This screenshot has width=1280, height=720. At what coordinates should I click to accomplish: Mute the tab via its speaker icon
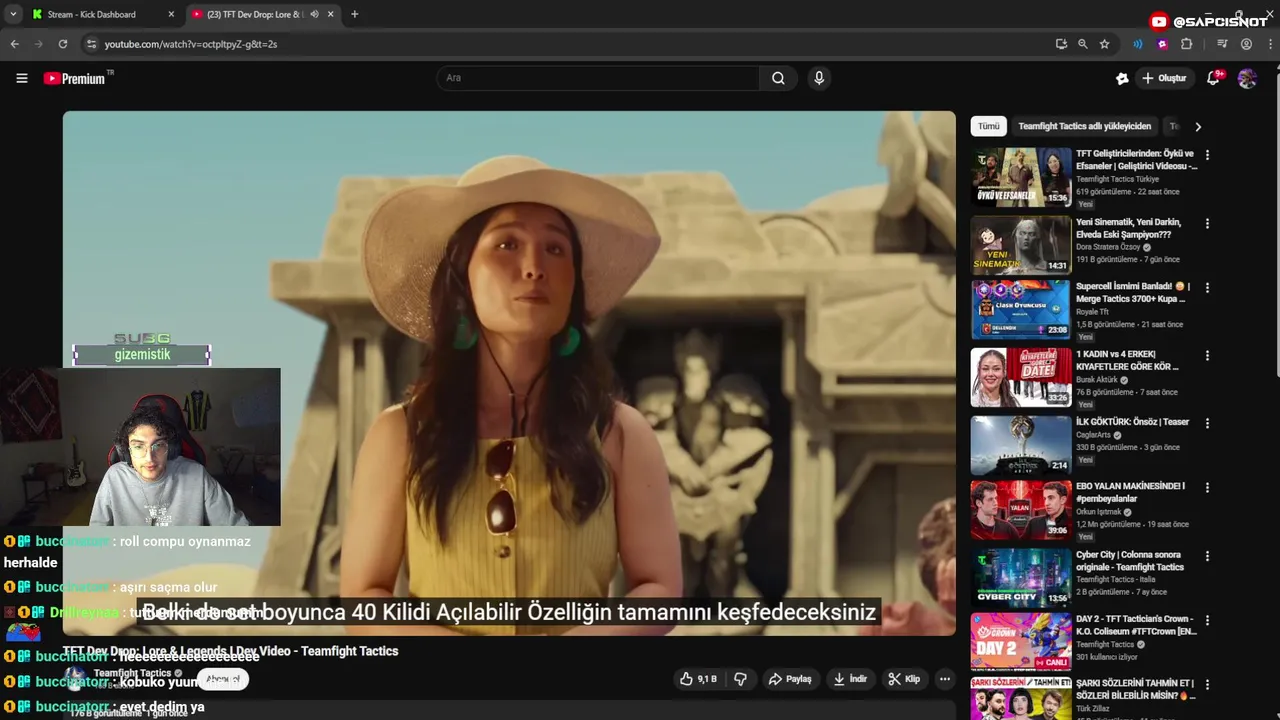click(x=314, y=14)
